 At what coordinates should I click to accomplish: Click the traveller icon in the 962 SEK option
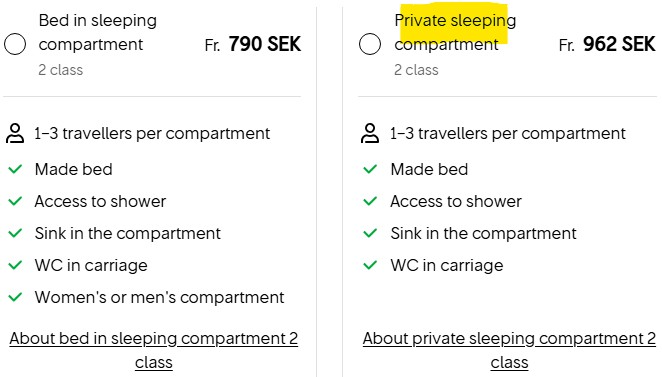tap(370, 133)
